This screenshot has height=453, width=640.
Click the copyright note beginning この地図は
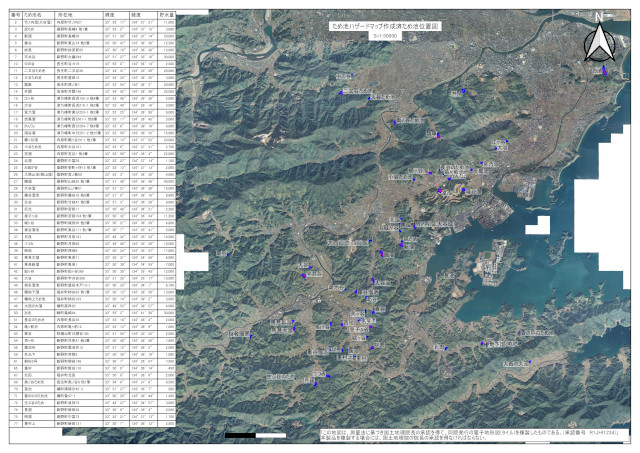475,435
